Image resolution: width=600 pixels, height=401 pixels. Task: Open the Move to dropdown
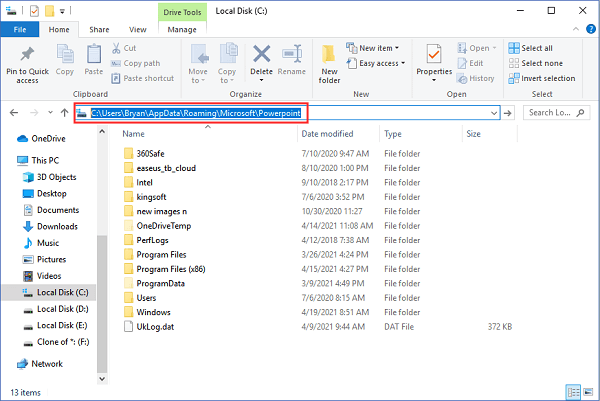(x=198, y=62)
